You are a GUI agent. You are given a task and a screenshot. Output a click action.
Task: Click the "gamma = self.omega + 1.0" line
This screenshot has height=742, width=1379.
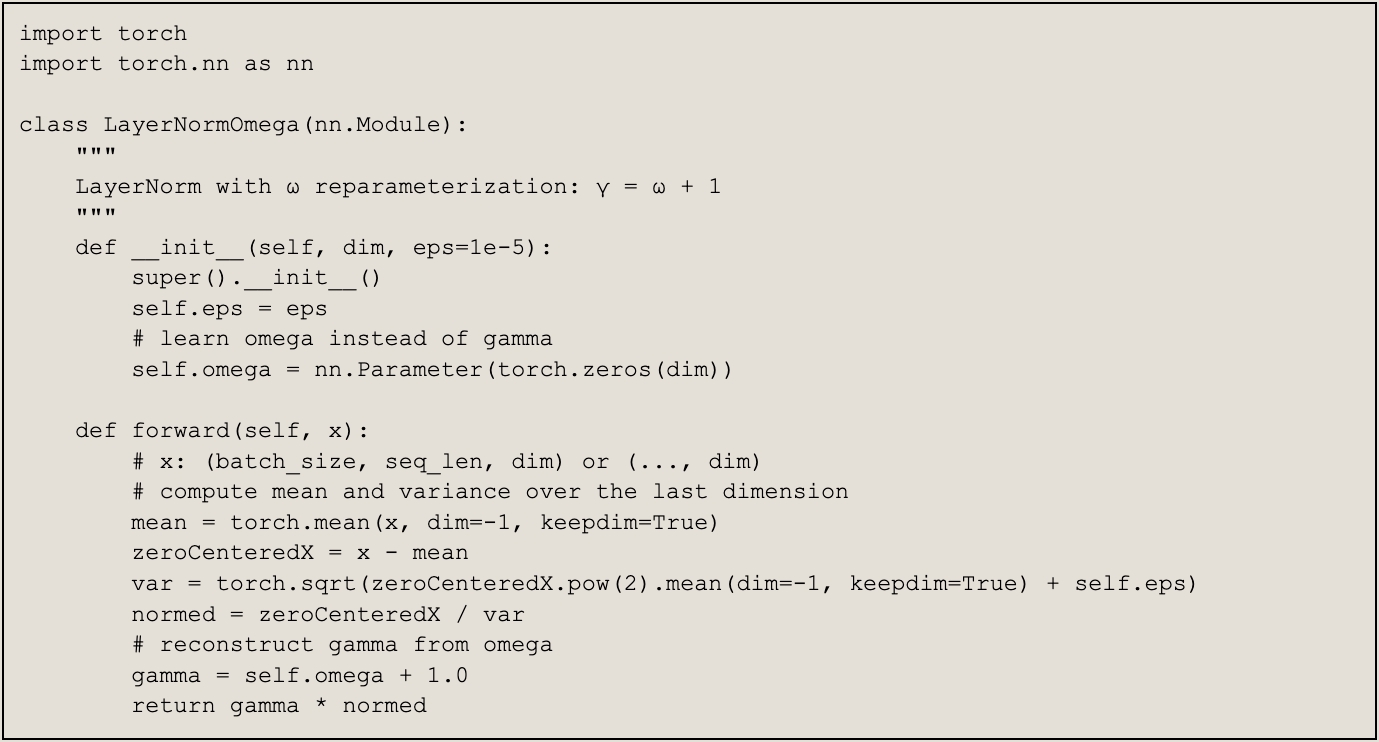point(300,675)
